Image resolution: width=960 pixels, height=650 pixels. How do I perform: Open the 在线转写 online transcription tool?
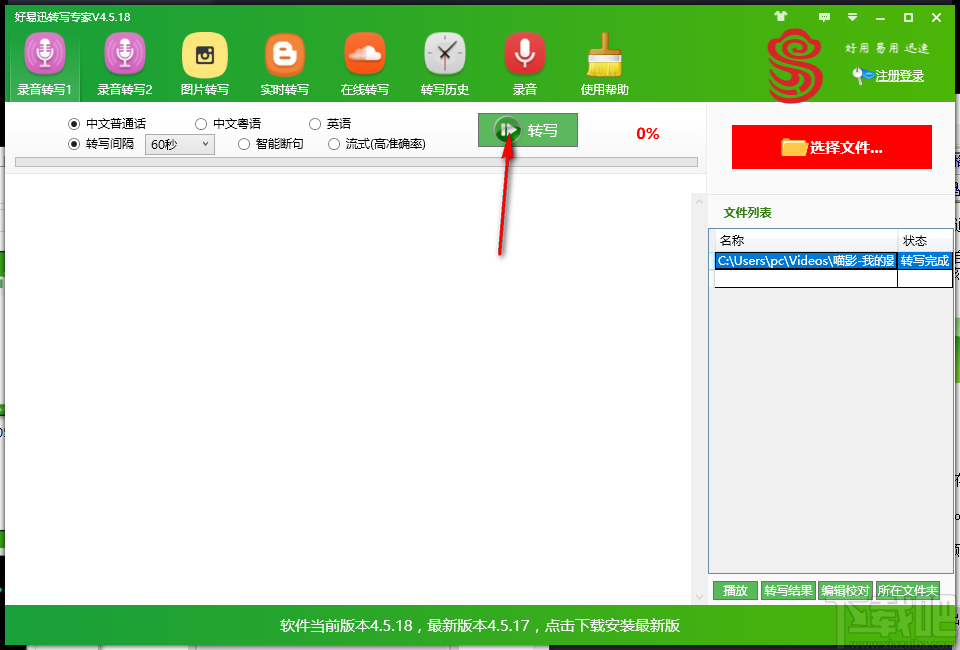click(364, 62)
